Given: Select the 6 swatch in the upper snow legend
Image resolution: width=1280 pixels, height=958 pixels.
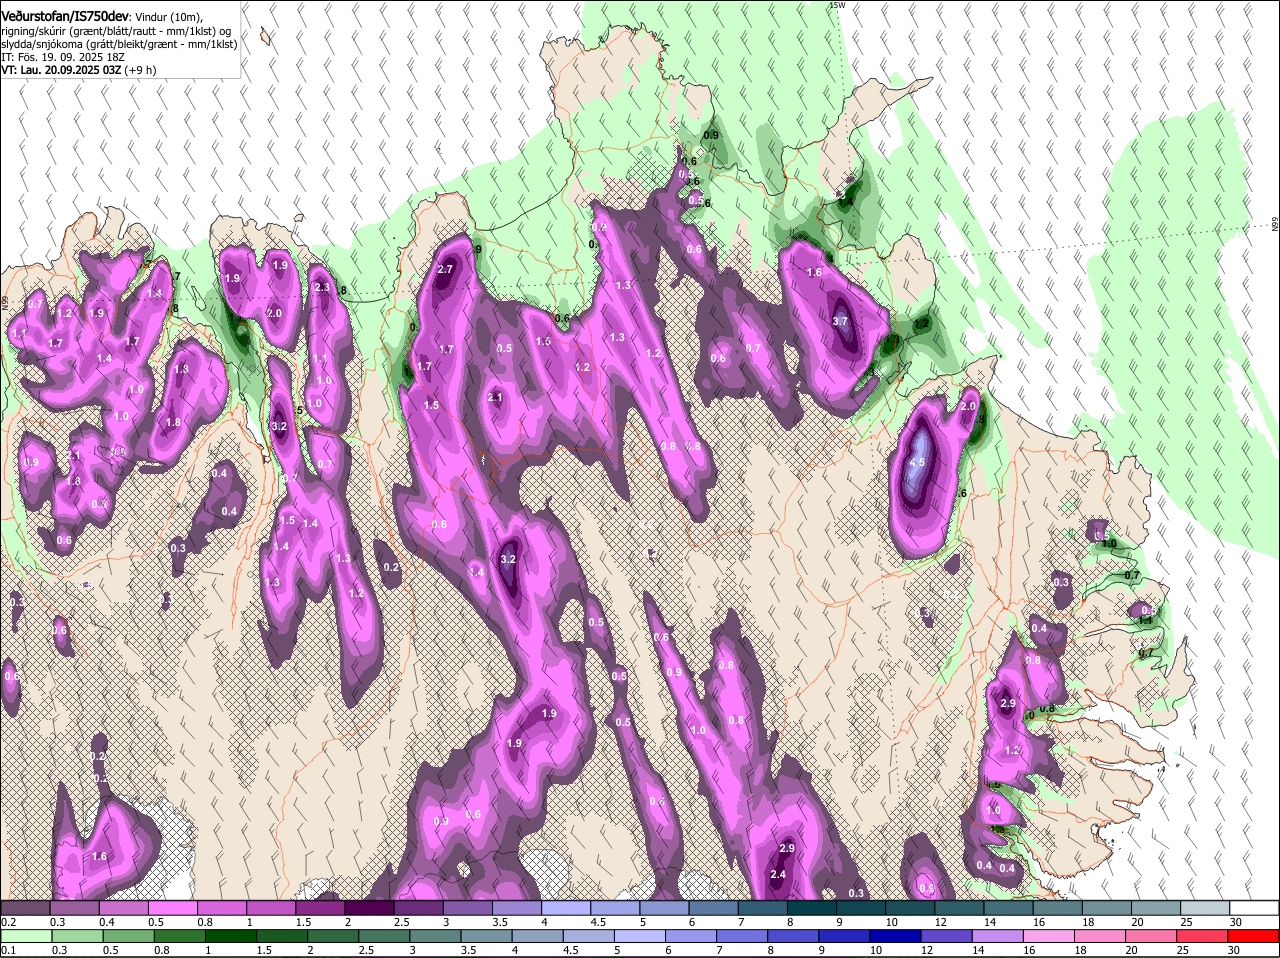Looking at the screenshot, I should click(712, 908).
